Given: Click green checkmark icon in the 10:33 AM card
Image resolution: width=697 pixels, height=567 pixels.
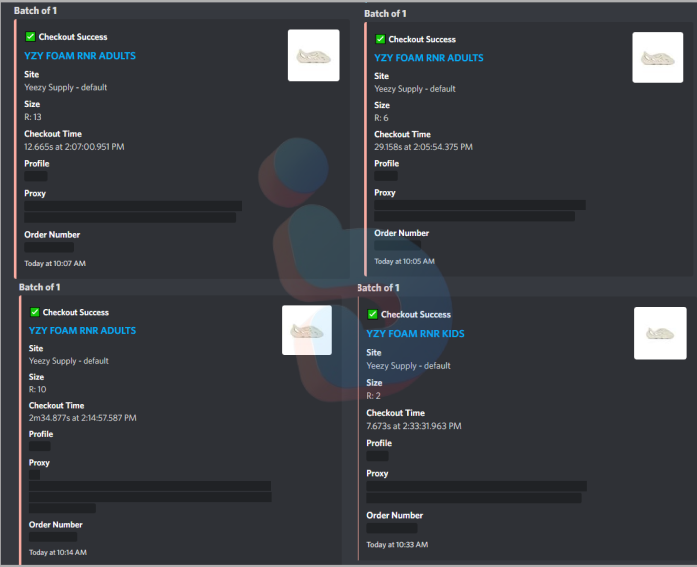Looking at the screenshot, I should pos(373,314).
